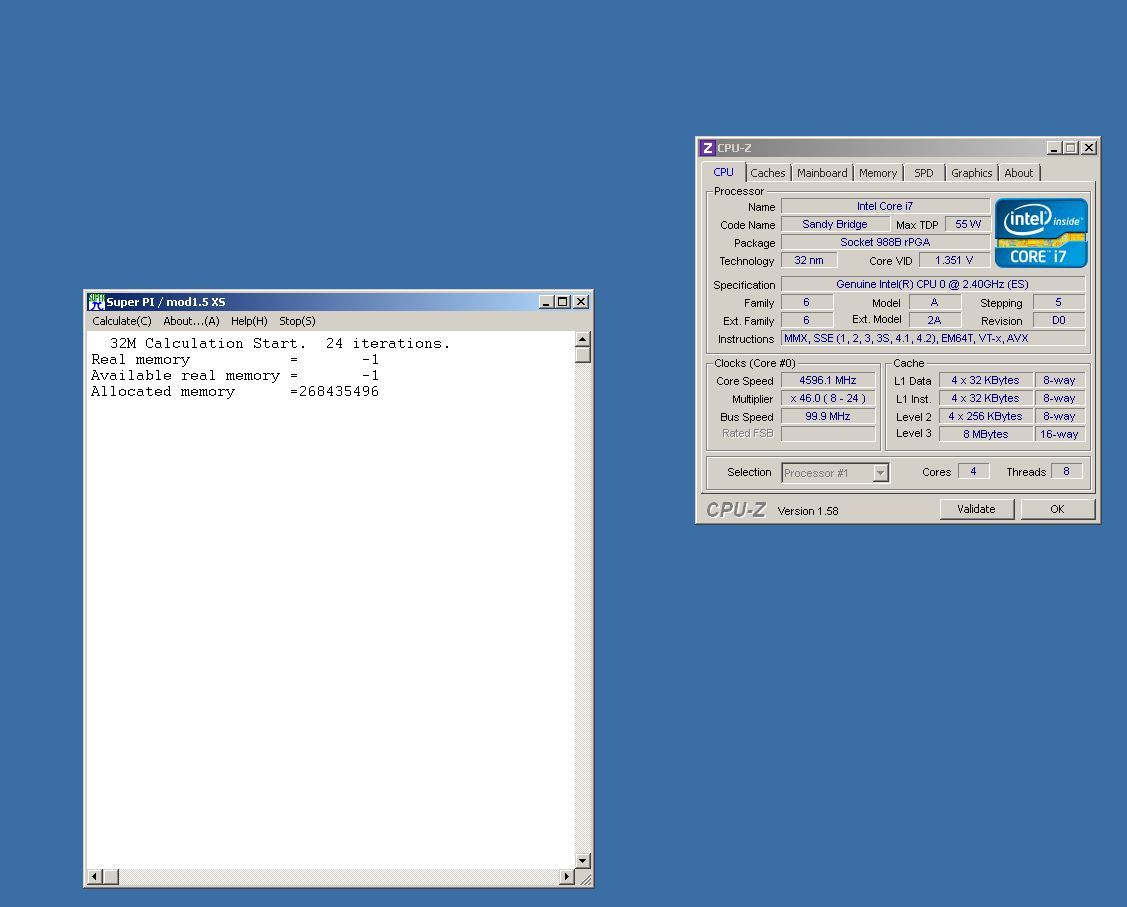
Task: Click the Intel Core i7 name field
Action: (885, 206)
